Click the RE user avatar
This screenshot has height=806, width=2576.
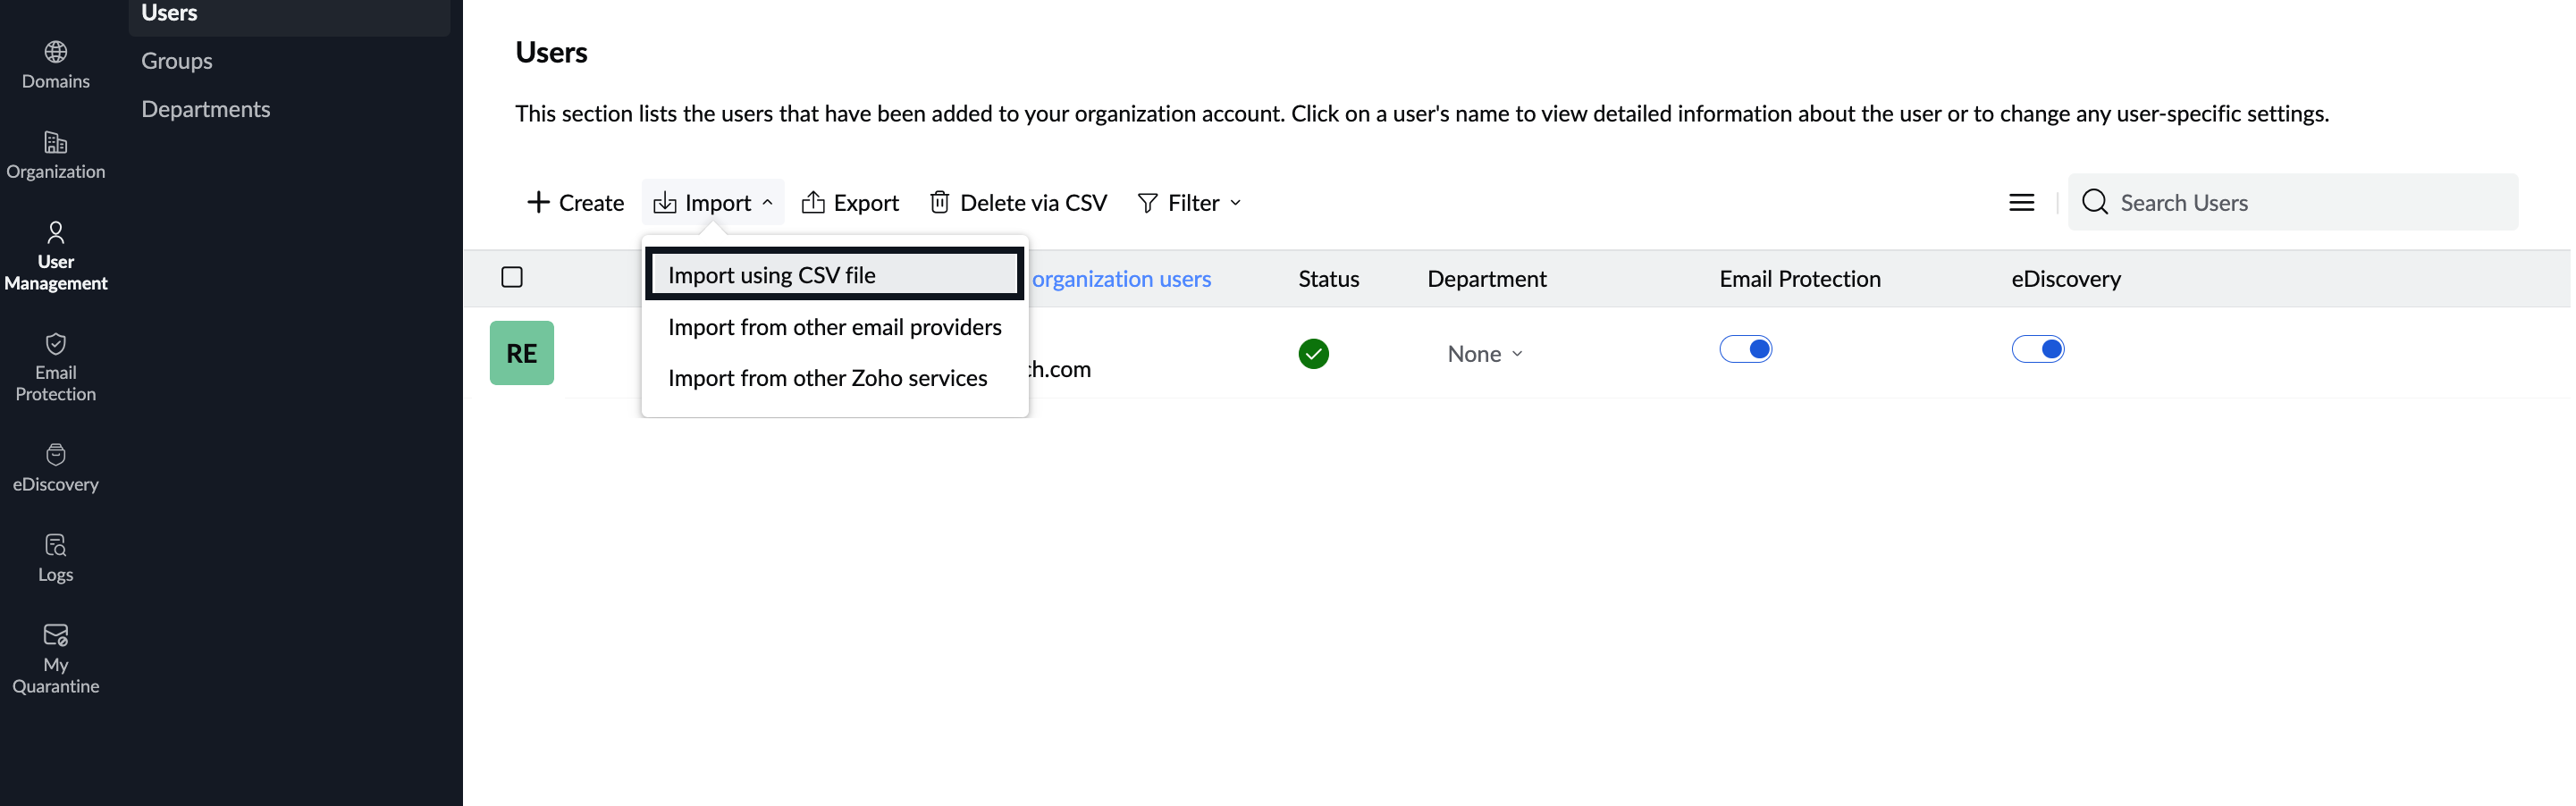pyautogui.click(x=521, y=353)
